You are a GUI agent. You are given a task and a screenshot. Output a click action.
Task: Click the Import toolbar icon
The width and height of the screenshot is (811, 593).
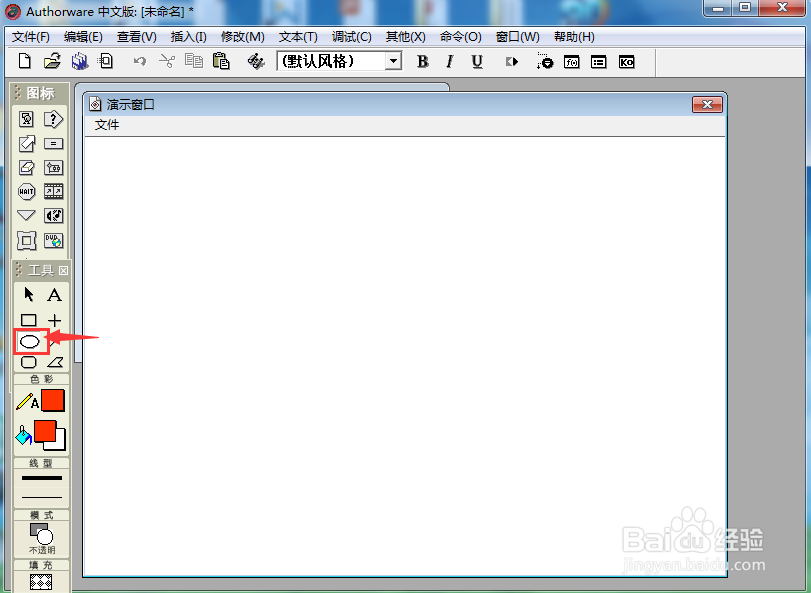(x=106, y=62)
